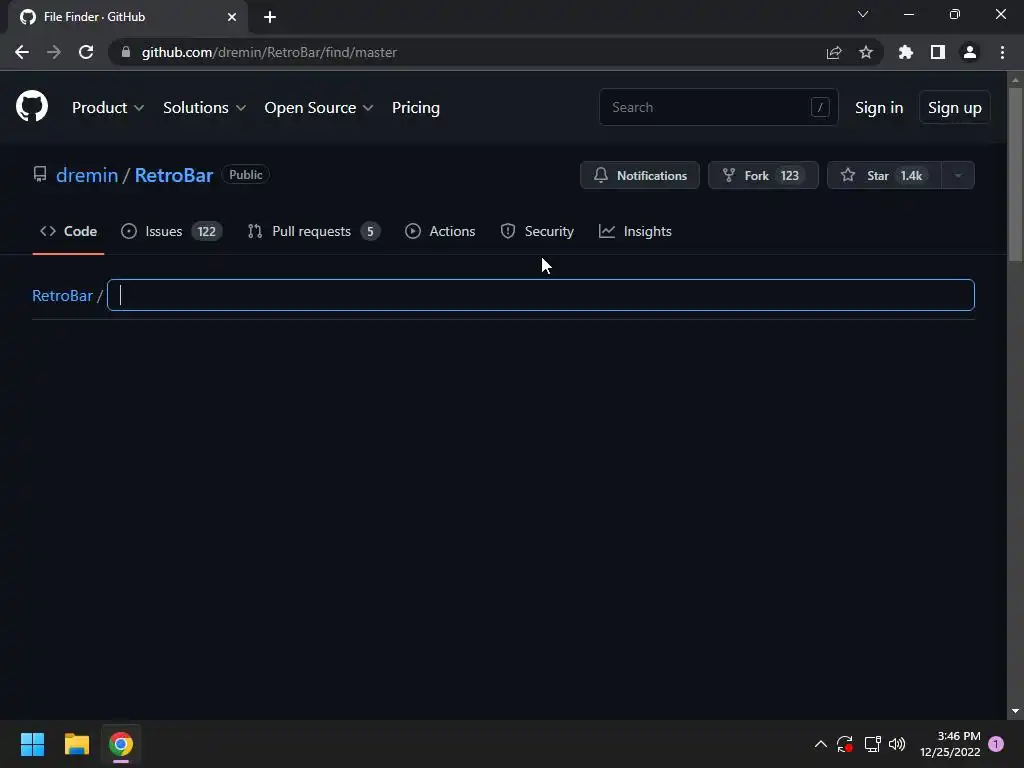Close the File Finder GitHub tab
1024x768 pixels.
[x=231, y=17]
